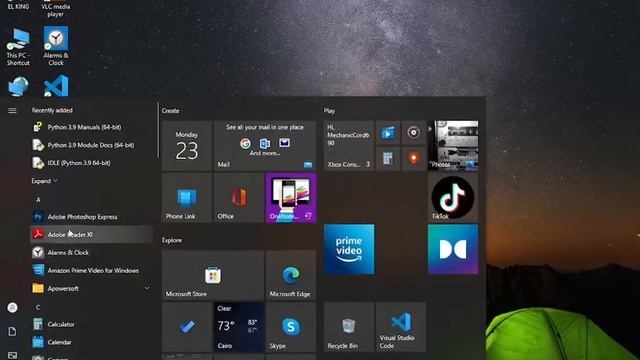This screenshot has height=360, width=640.
Task: Open the Dolby Access tile
Action: [x=453, y=249]
